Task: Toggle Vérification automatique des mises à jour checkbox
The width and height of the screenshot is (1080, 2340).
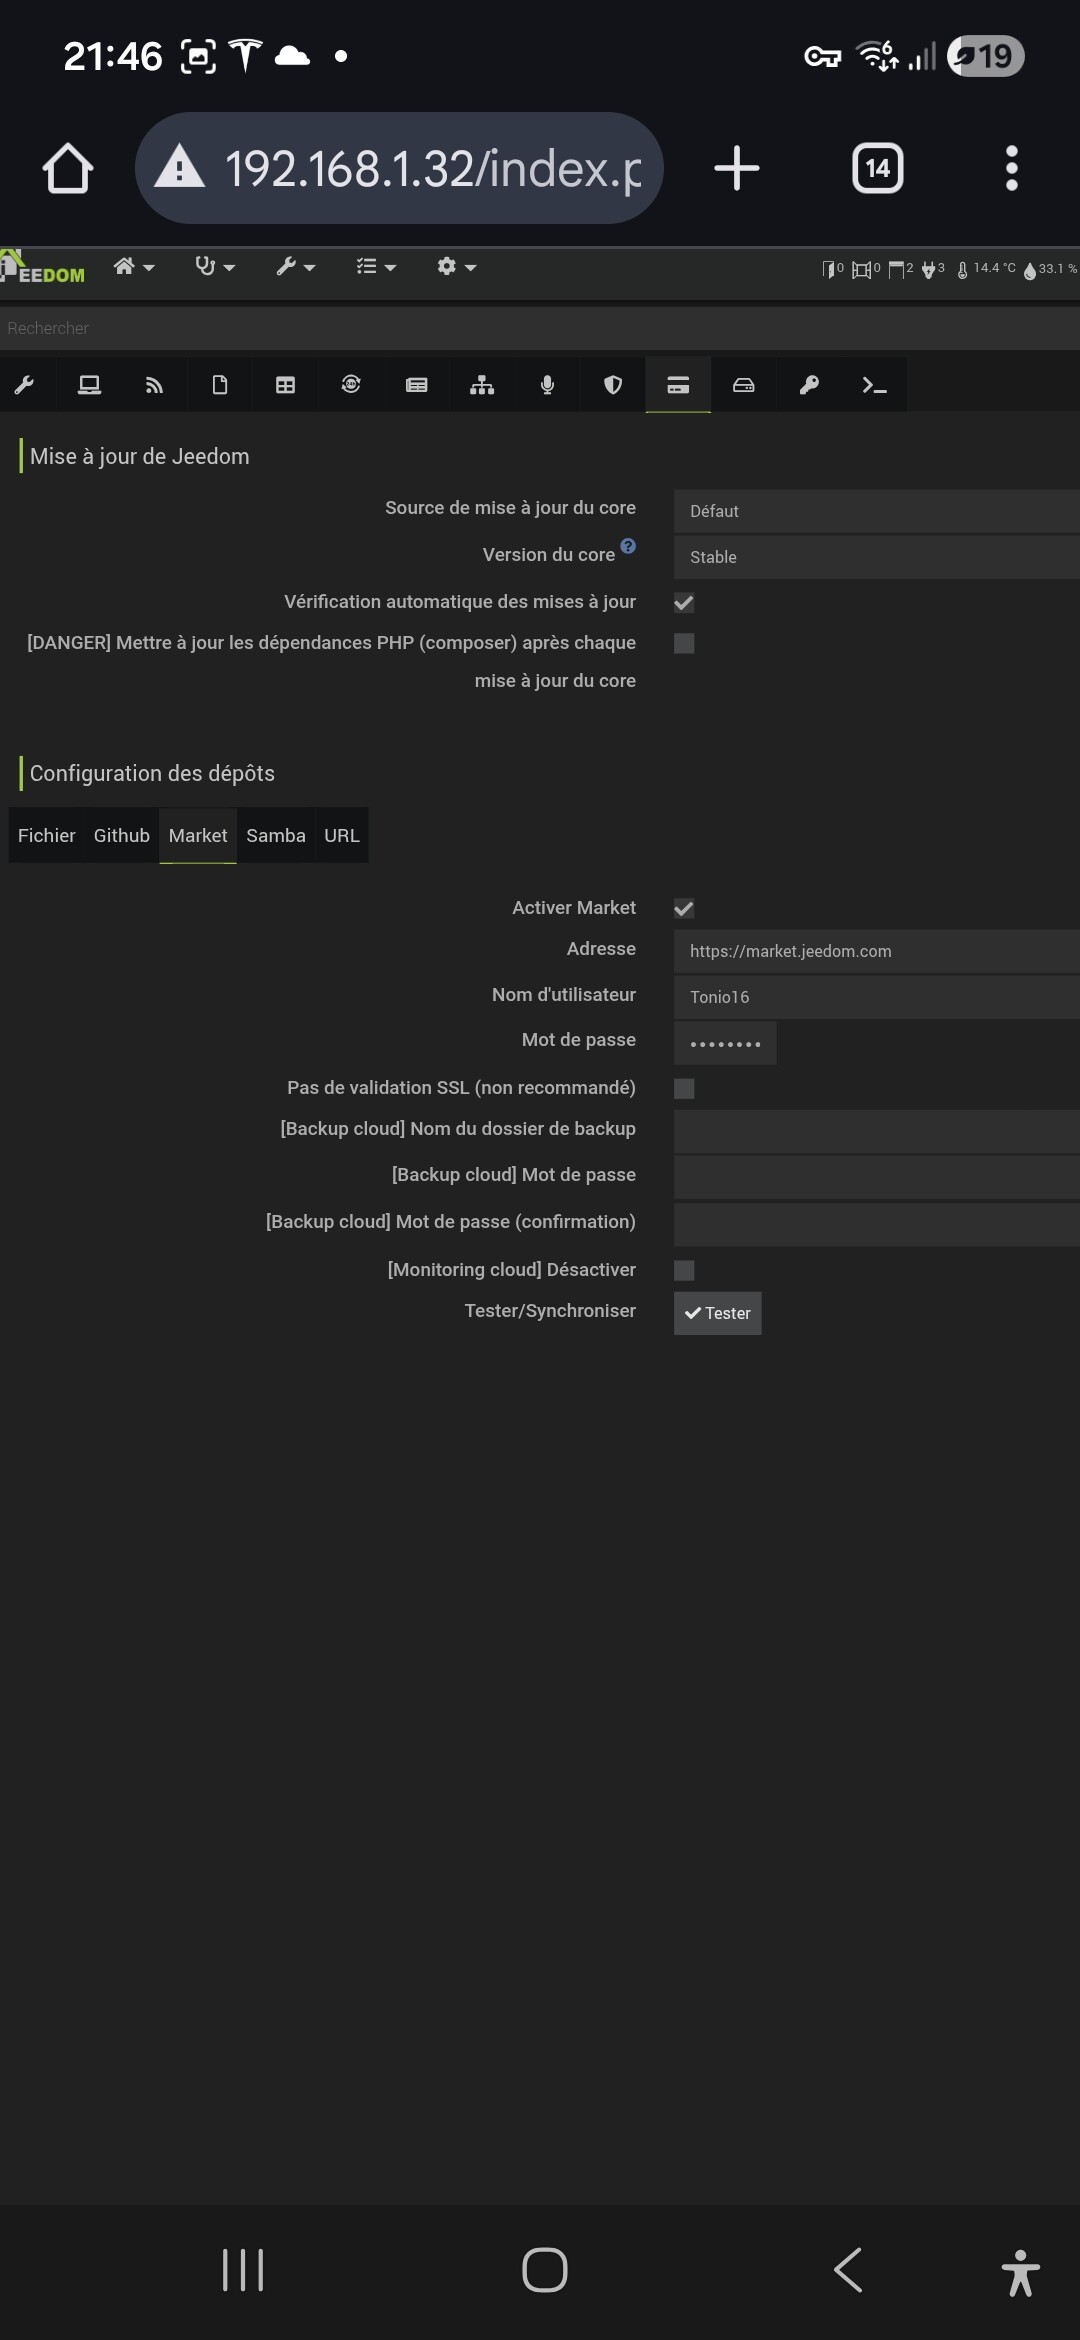Action: pyautogui.click(x=684, y=603)
